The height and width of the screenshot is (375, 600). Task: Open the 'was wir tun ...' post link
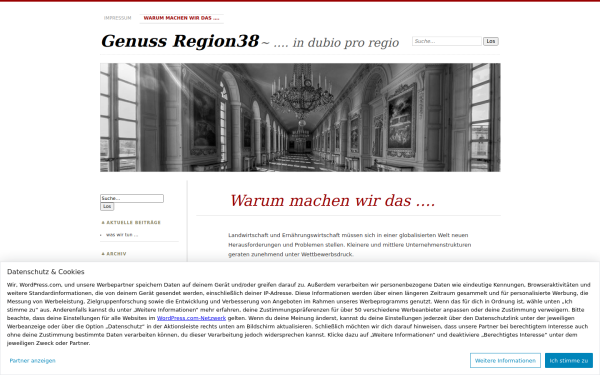[x=122, y=235]
